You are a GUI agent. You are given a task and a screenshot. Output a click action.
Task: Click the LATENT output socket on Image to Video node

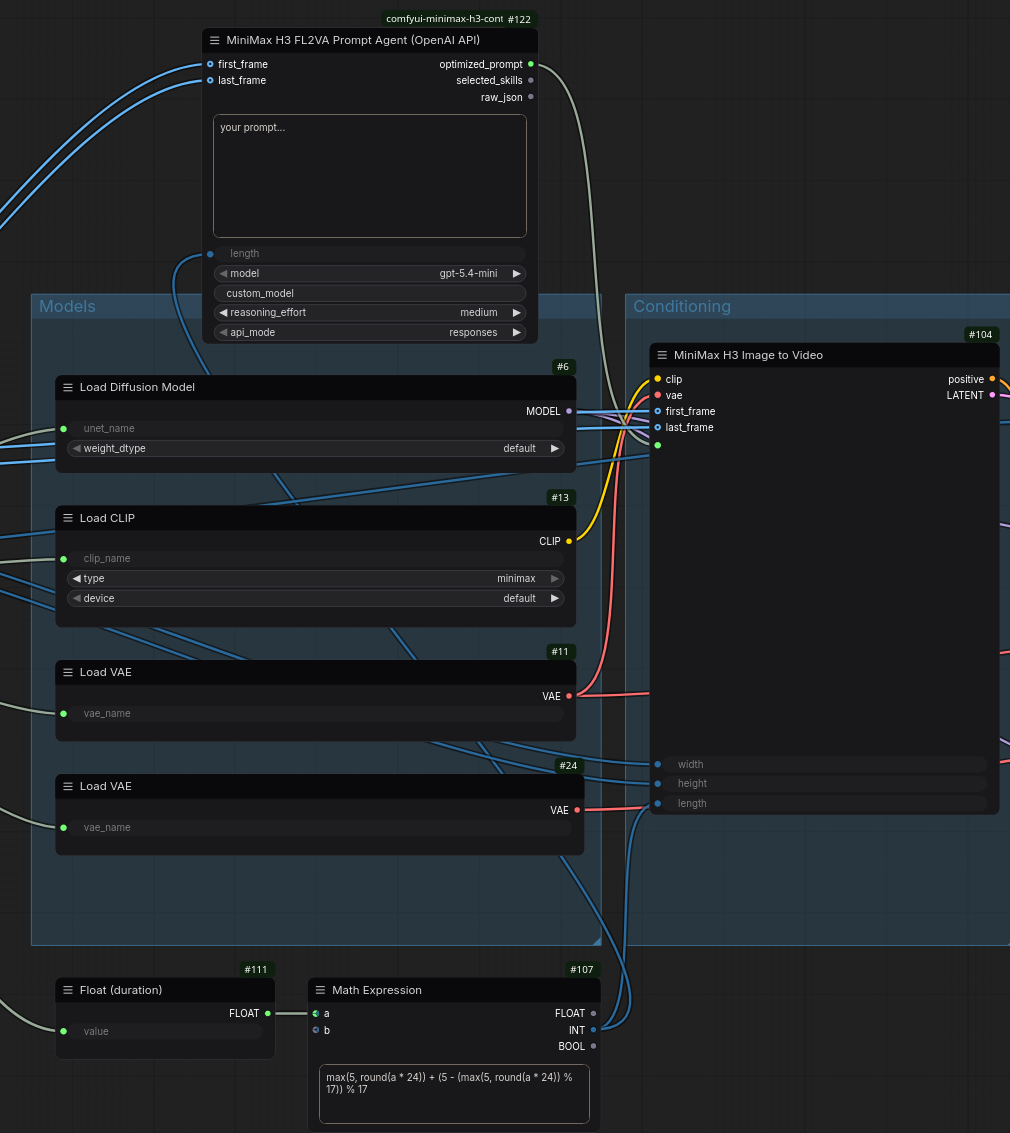pos(992,395)
